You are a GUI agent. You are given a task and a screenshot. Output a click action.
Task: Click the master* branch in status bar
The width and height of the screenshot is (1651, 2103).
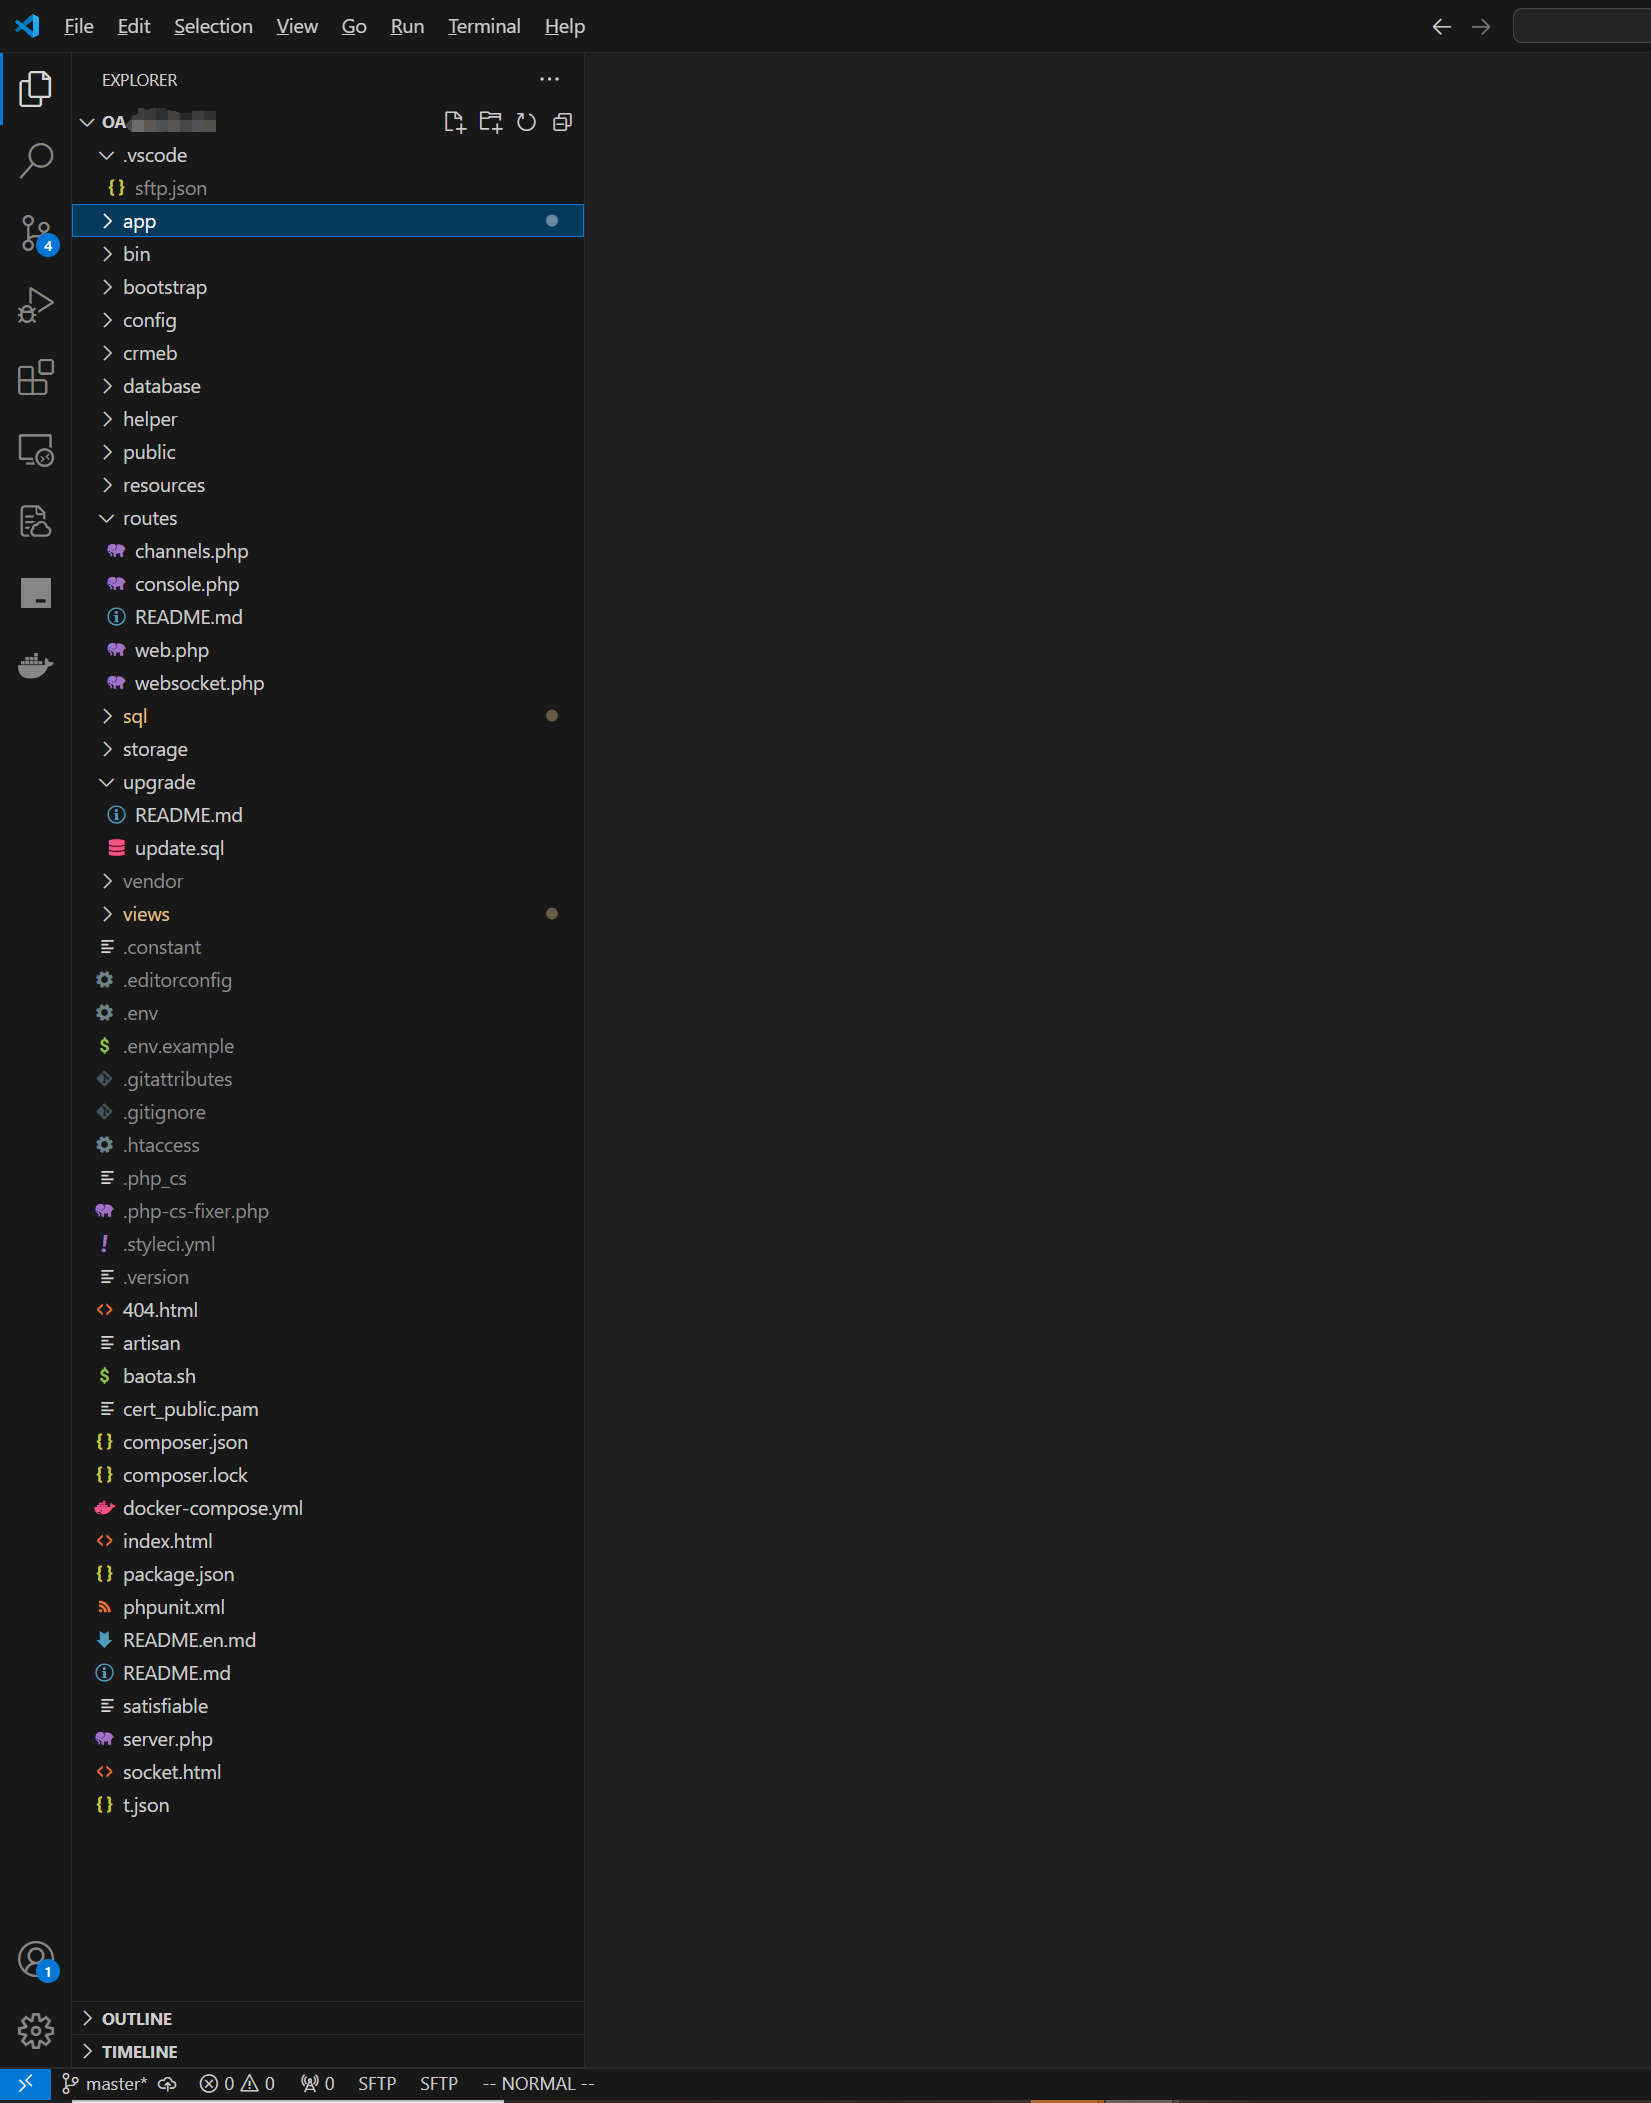point(105,2083)
